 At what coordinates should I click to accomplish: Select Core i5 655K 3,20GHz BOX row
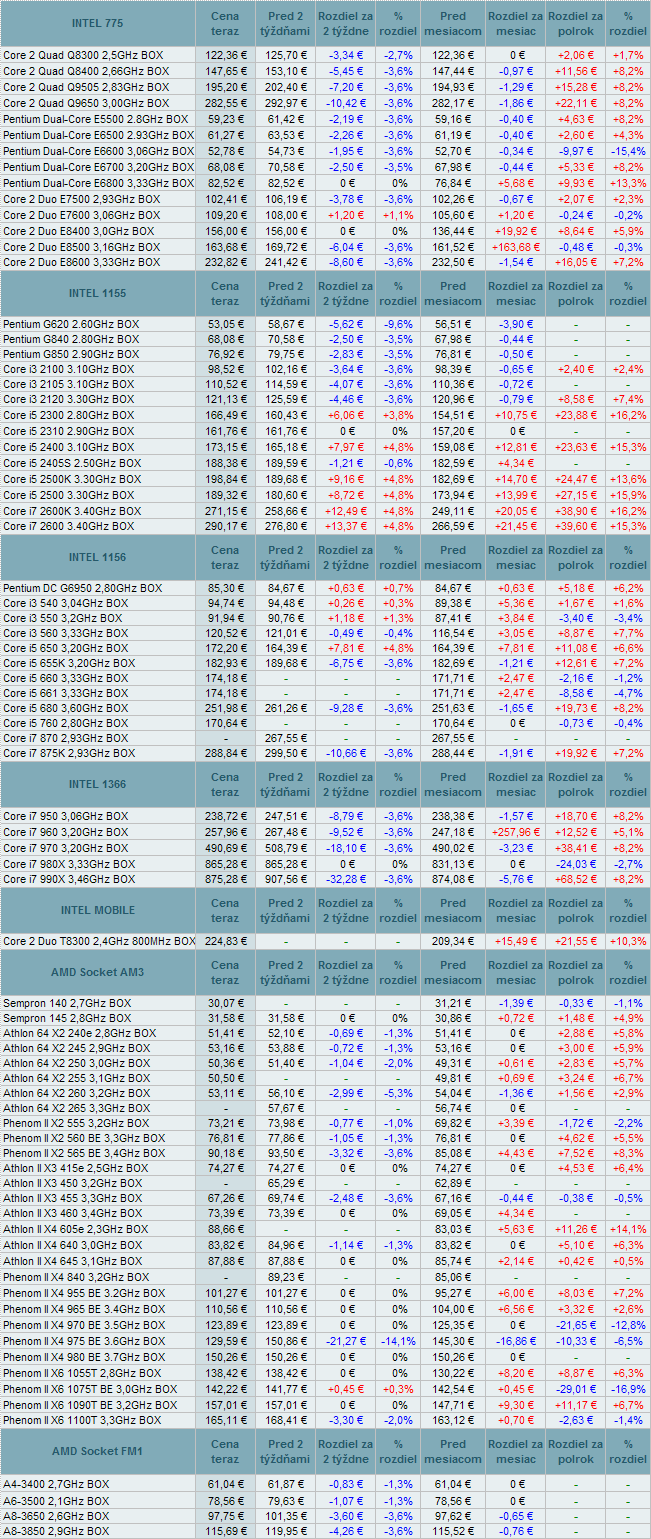325,663
